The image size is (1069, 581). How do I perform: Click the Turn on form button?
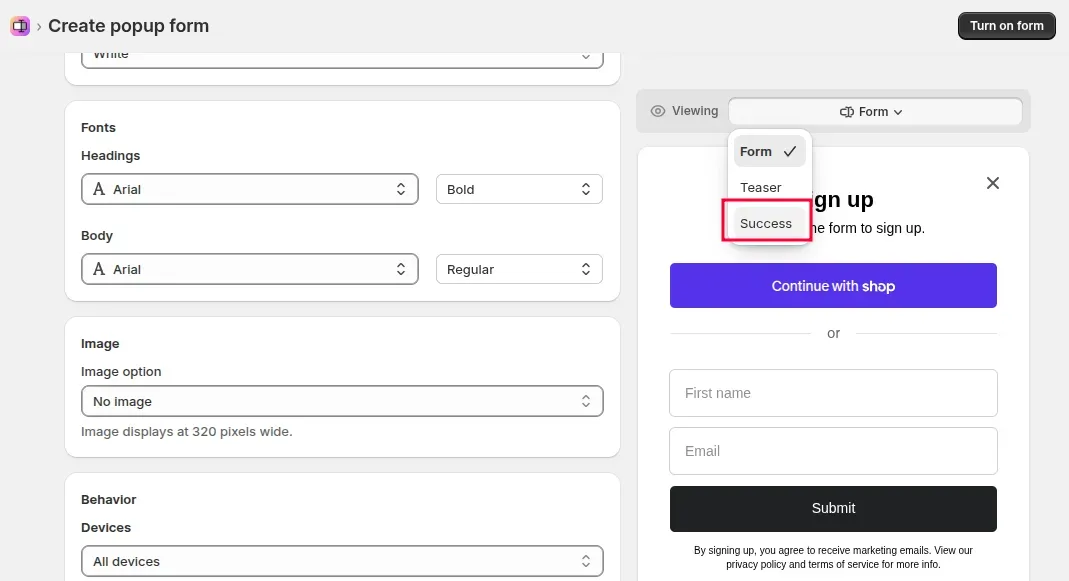coord(1006,26)
